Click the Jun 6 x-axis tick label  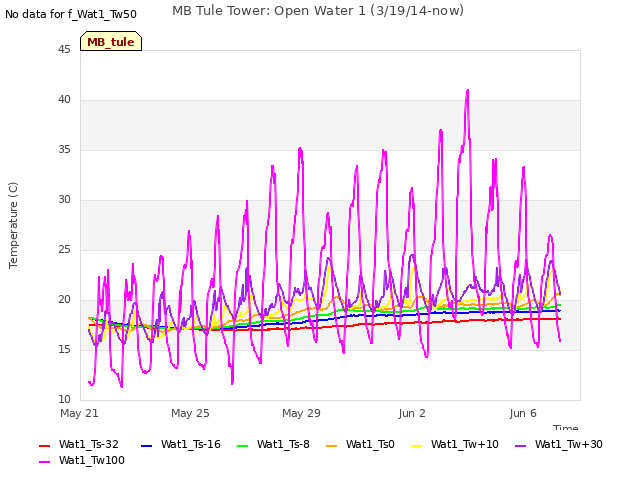click(x=523, y=413)
